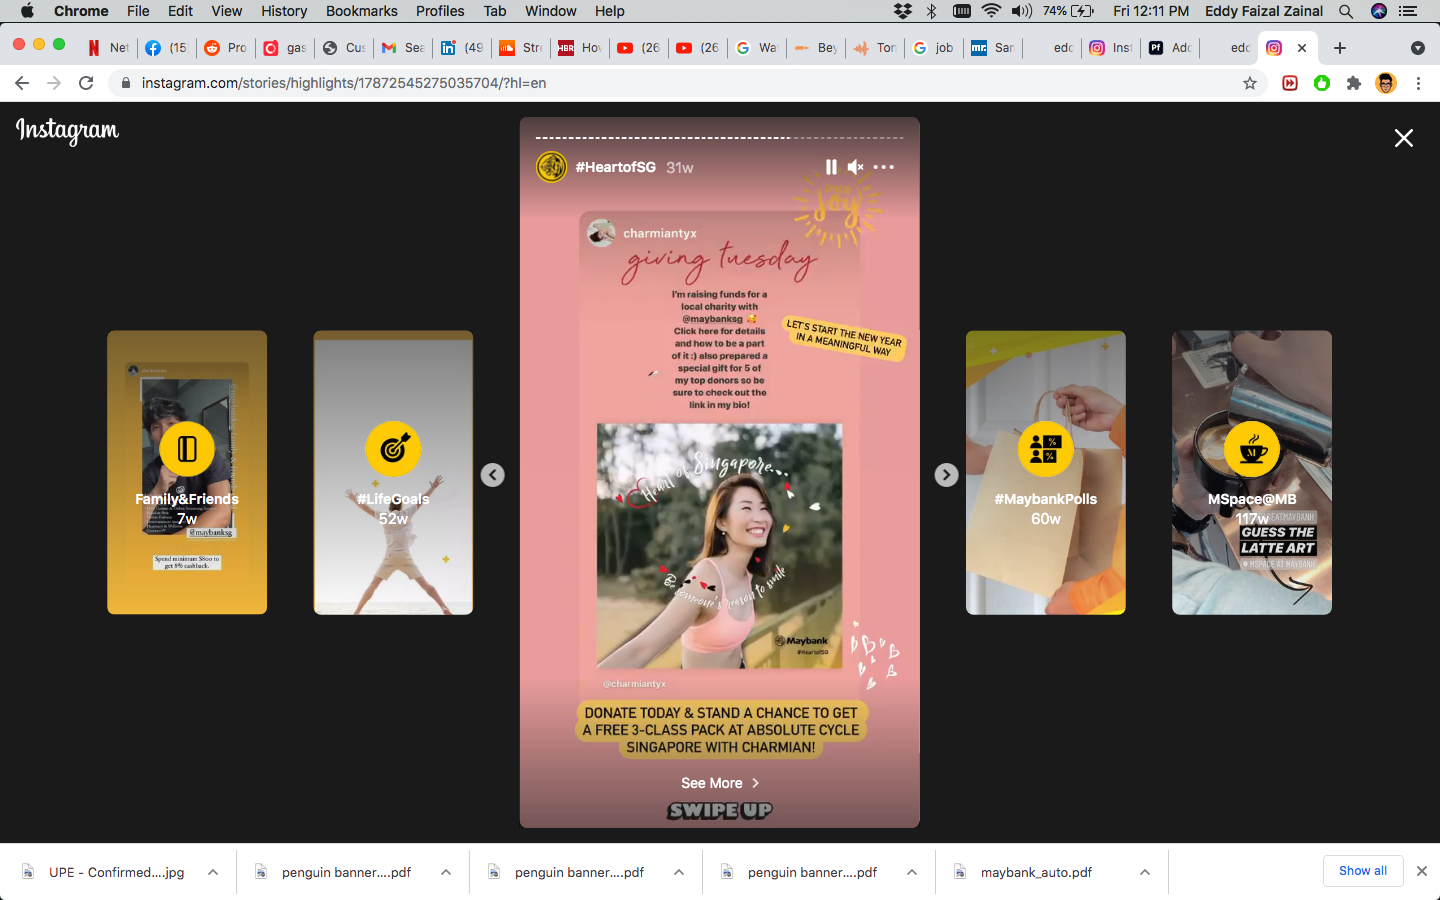Switch to the Gmail tab

click(403, 47)
